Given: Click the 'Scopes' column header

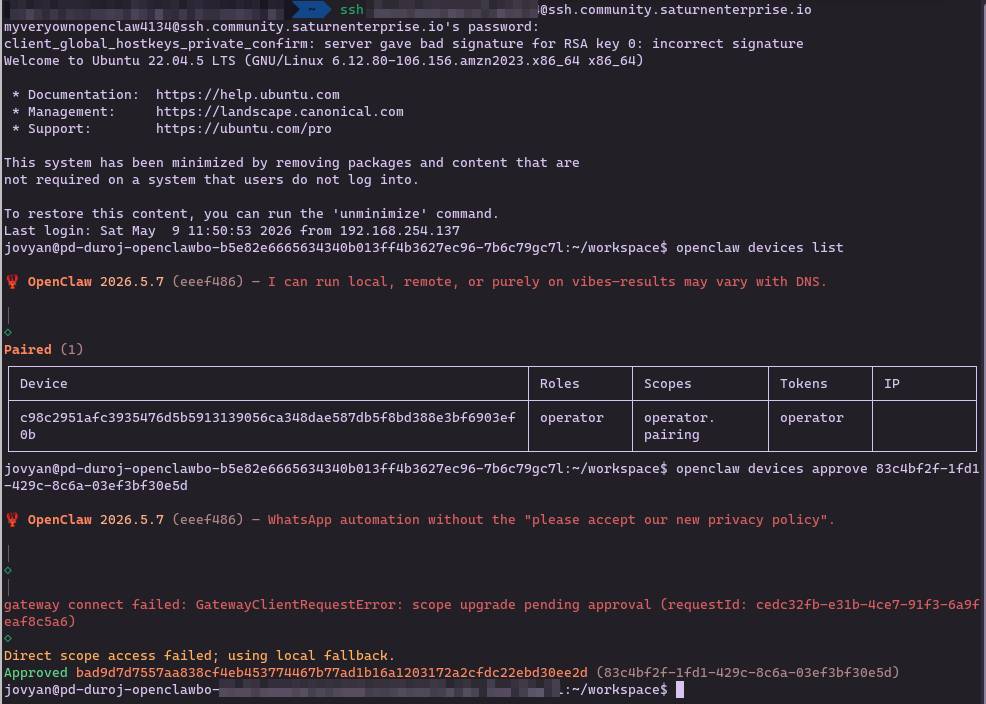Looking at the screenshot, I should click(668, 383).
